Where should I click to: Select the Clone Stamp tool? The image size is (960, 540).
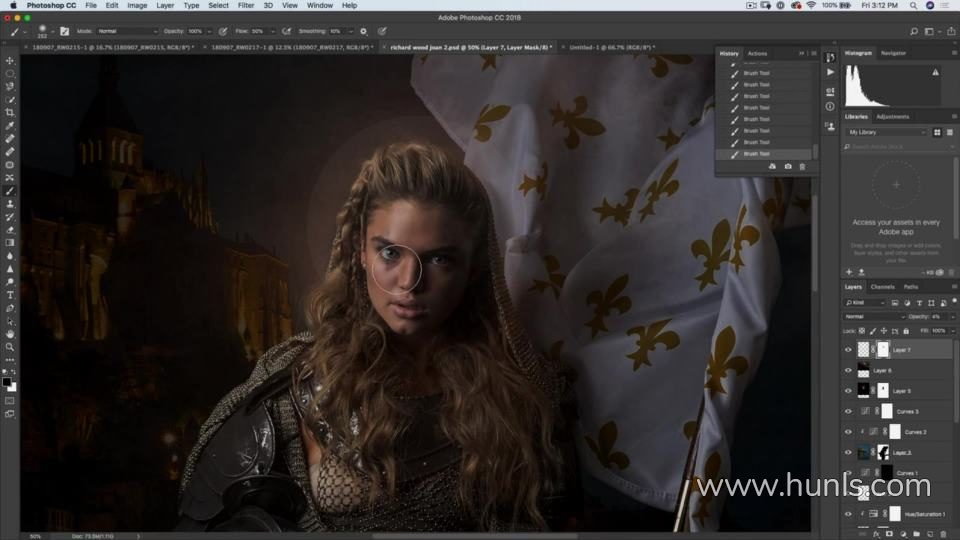click(x=10, y=204)
